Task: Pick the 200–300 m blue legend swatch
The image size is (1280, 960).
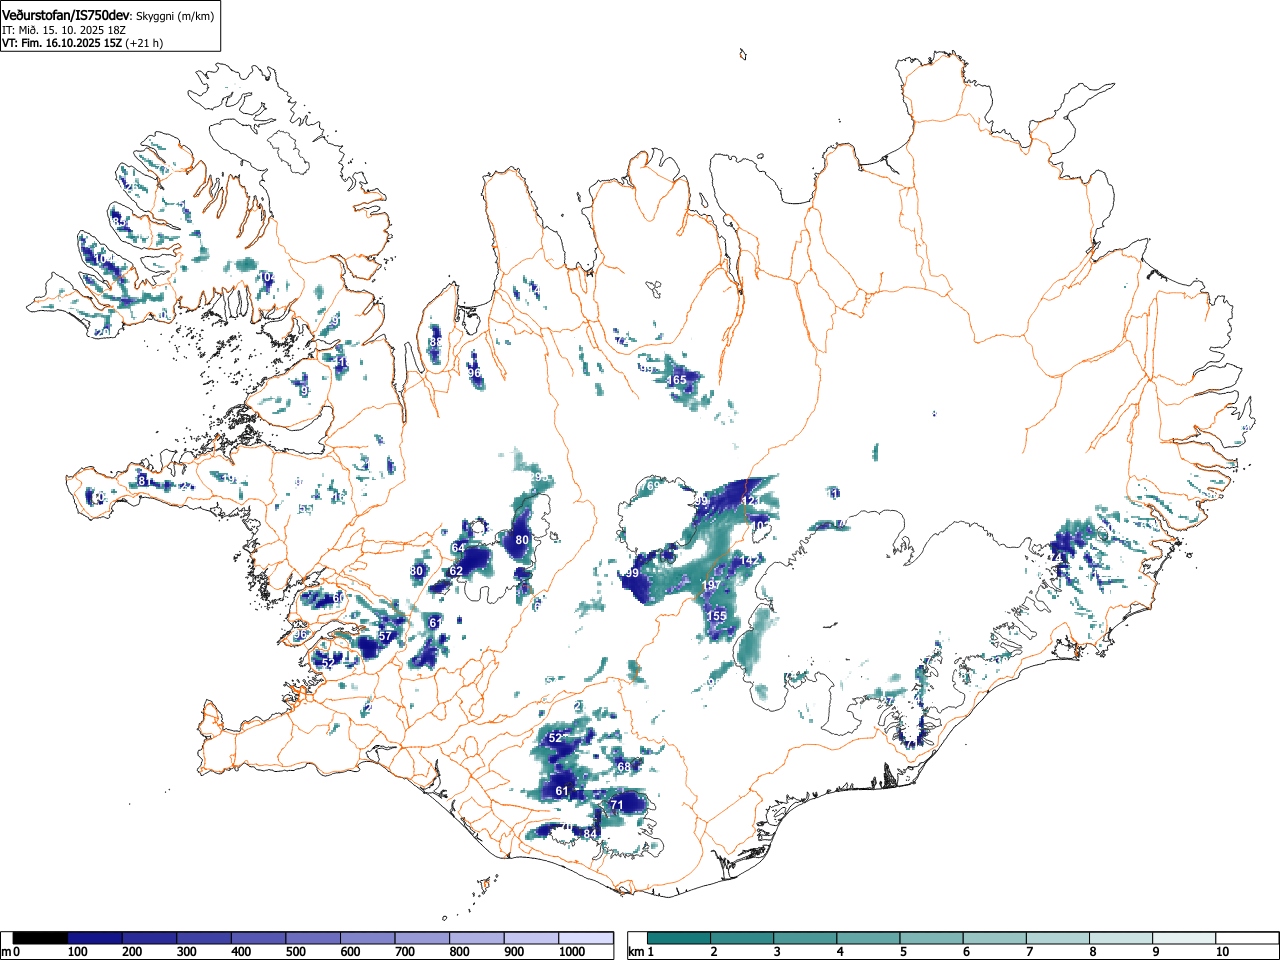Action: pyautogui.click(x=150, y=938)
